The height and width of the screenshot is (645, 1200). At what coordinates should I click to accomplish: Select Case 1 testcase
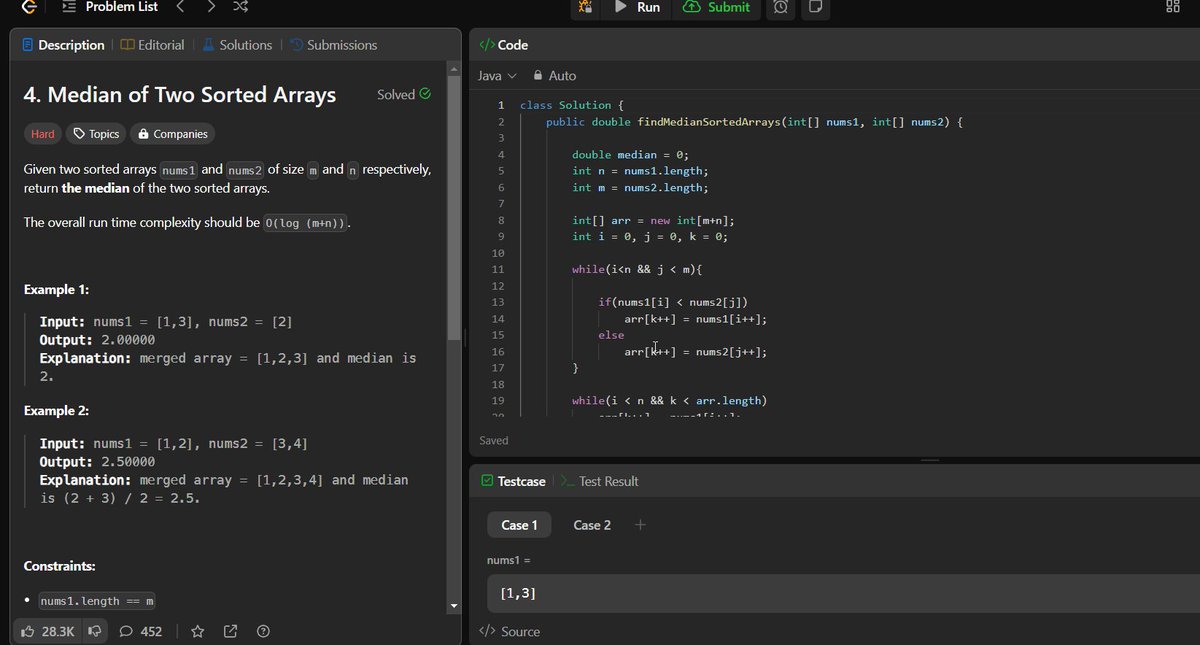click(519, 525)
